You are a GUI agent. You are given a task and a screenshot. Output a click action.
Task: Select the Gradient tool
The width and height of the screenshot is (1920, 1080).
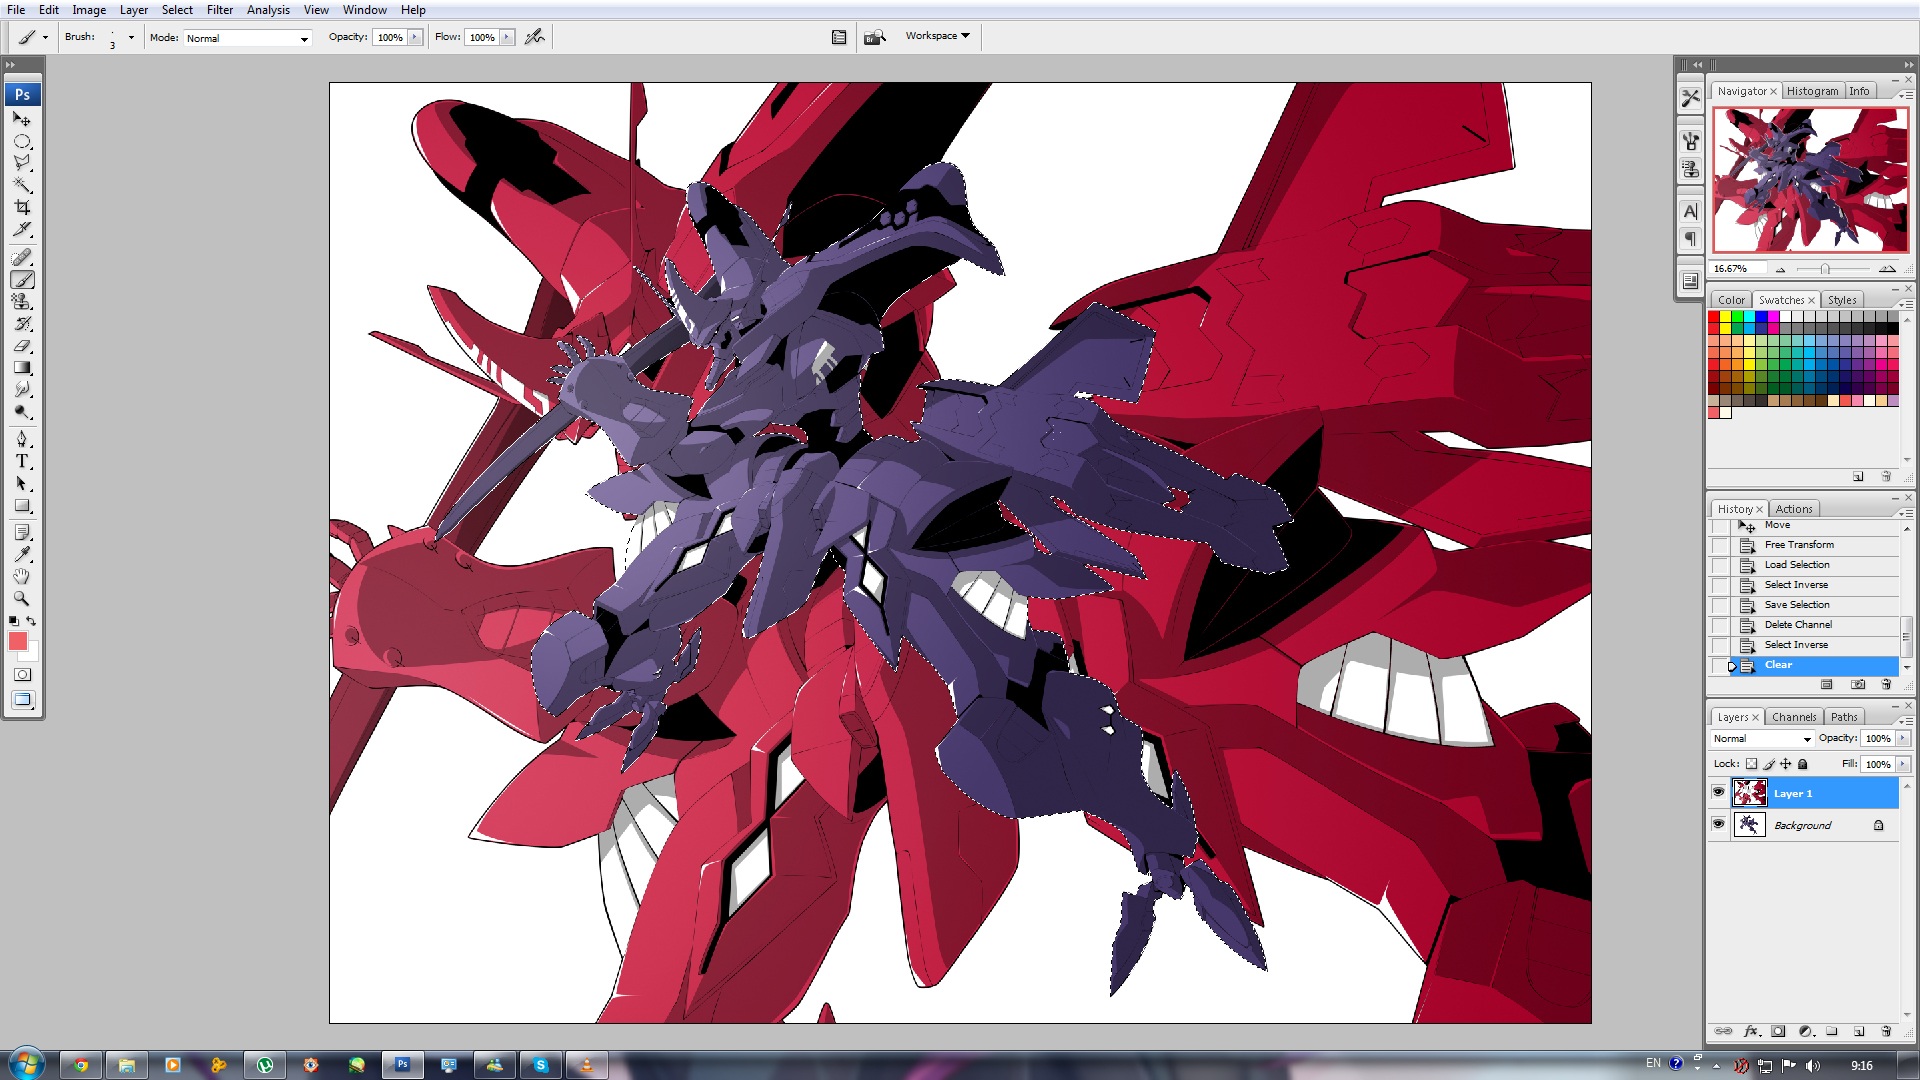tap(22, 368)
